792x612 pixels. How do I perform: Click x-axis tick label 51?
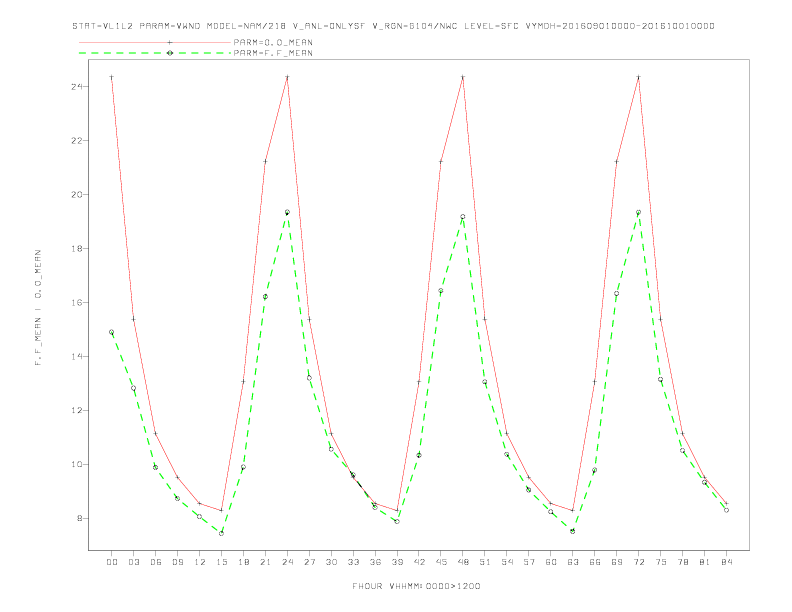[x=485, y=562]
